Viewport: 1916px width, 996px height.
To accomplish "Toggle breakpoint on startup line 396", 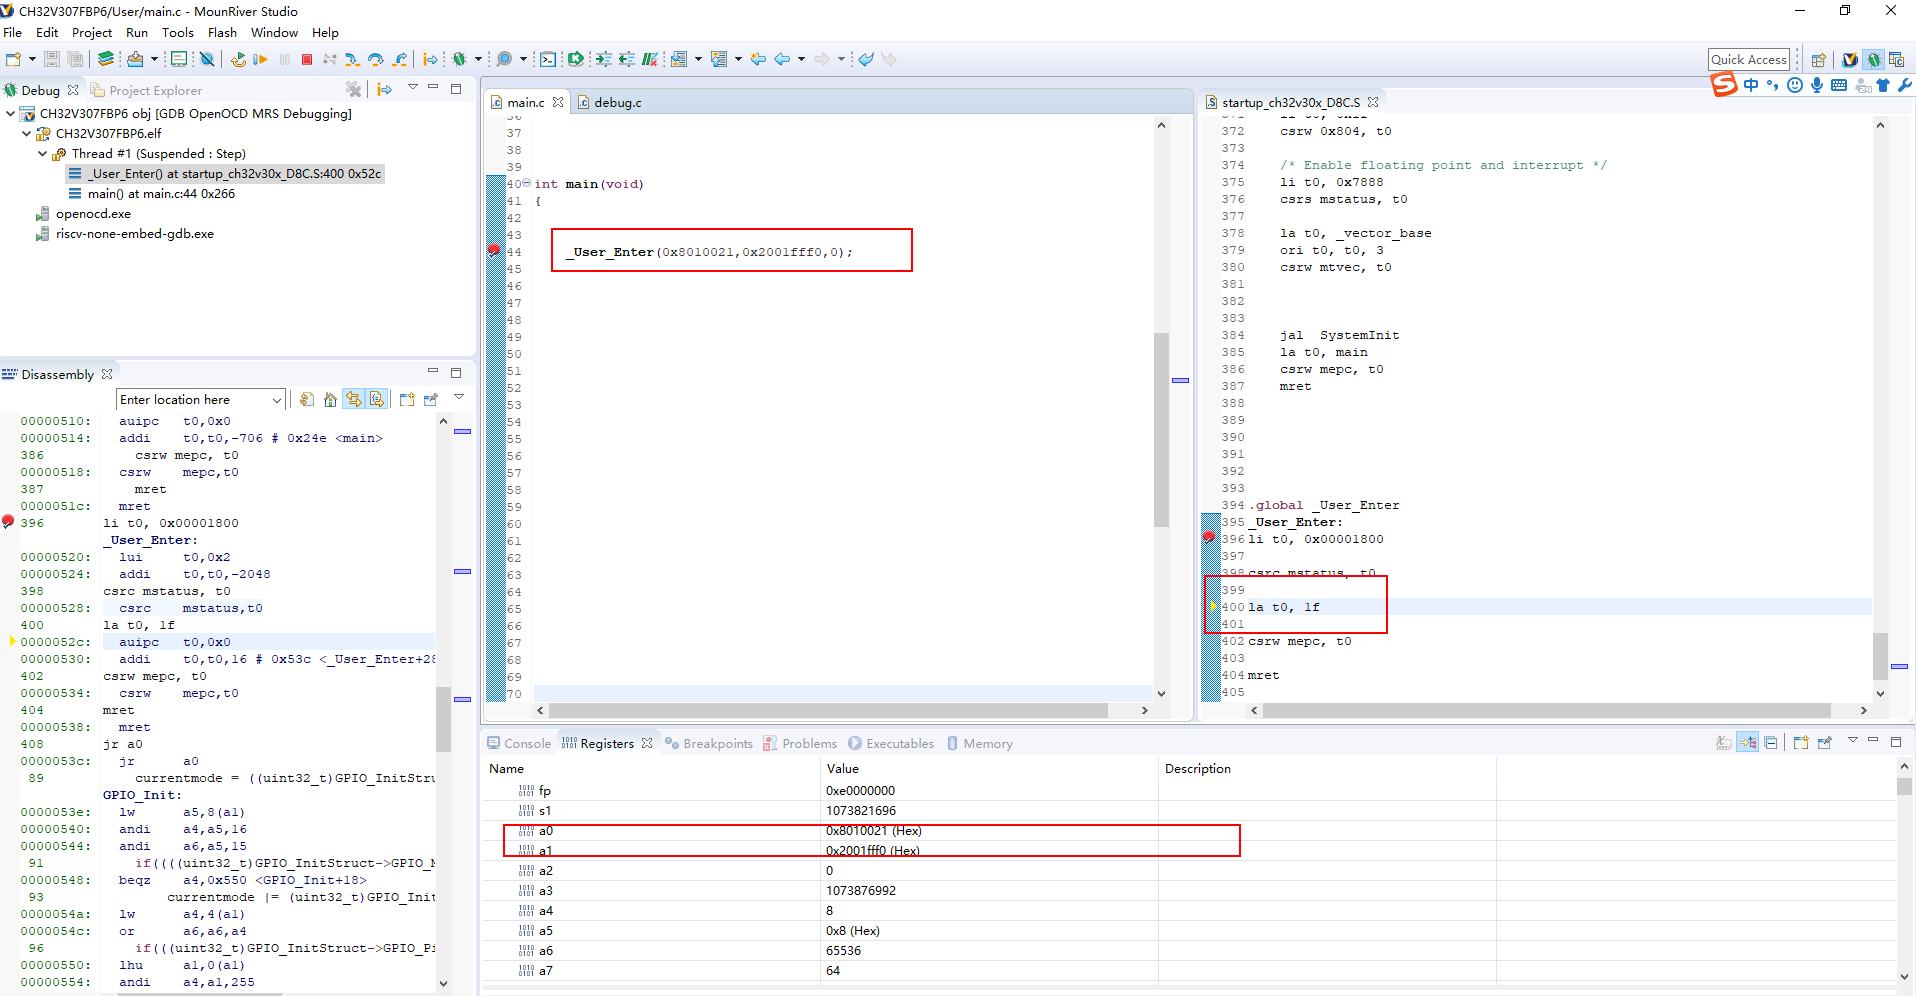I will 1209,538.
